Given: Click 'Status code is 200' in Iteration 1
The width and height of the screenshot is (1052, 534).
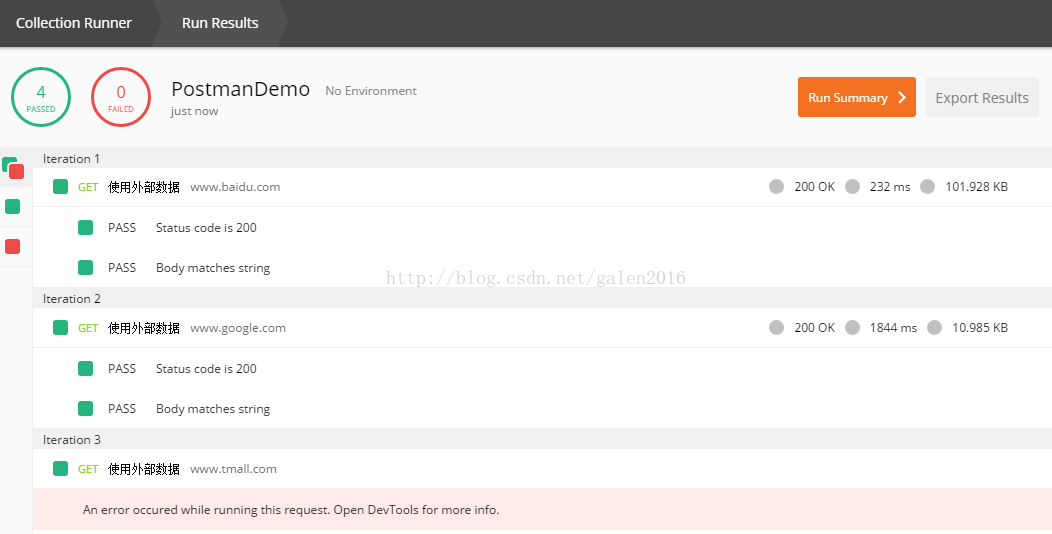Looking at the screenshot, I should (206, 227).
